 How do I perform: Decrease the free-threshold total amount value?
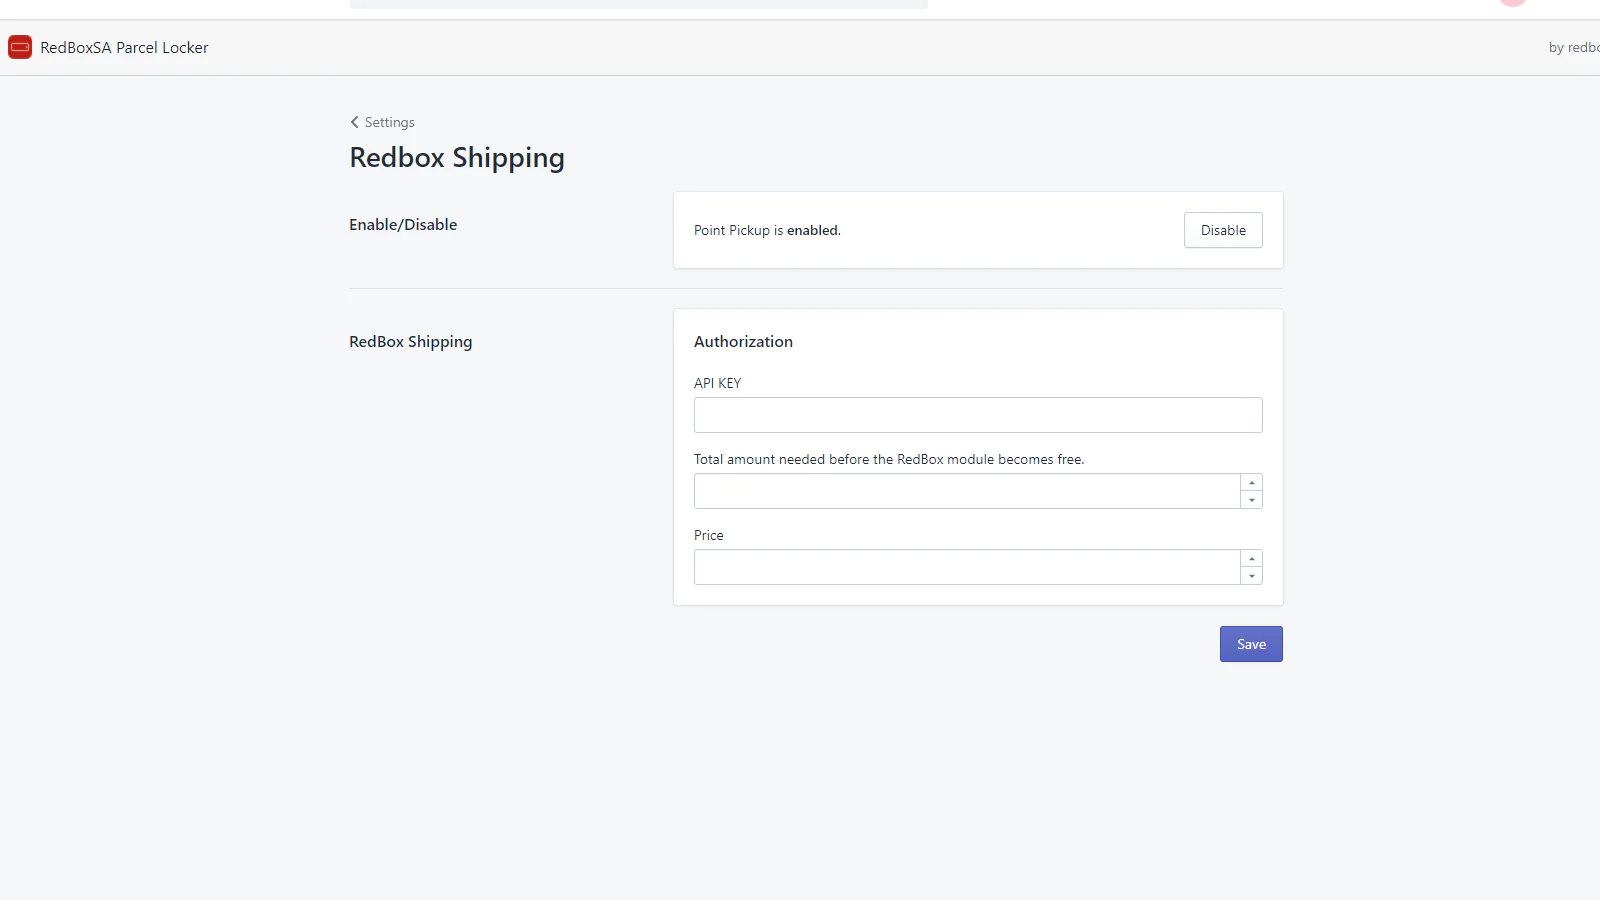pos(1252,500)
